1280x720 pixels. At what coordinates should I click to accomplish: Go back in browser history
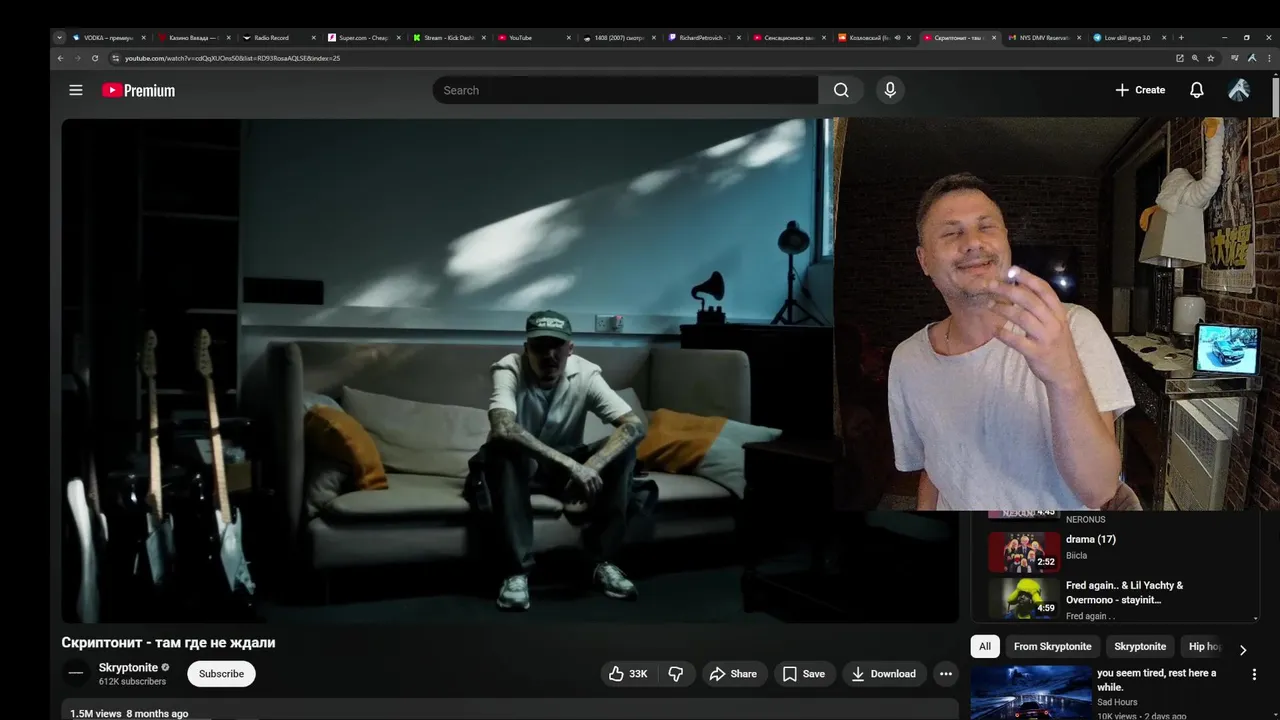(60, 58)
